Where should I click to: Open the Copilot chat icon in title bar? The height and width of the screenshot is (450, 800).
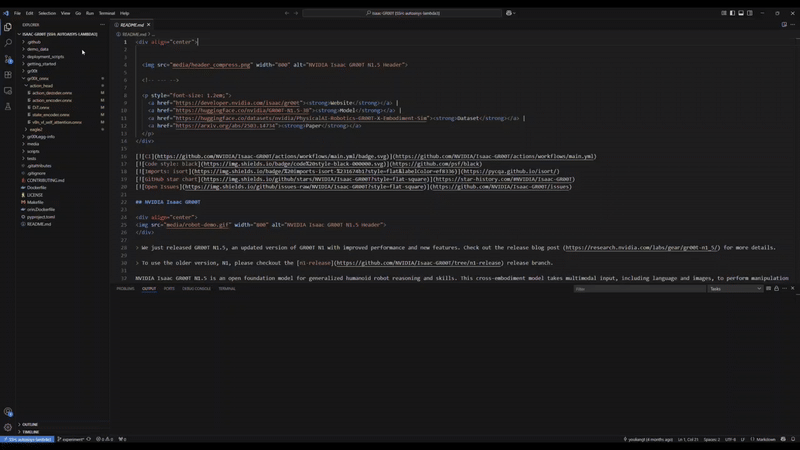(x=509, y=13)
